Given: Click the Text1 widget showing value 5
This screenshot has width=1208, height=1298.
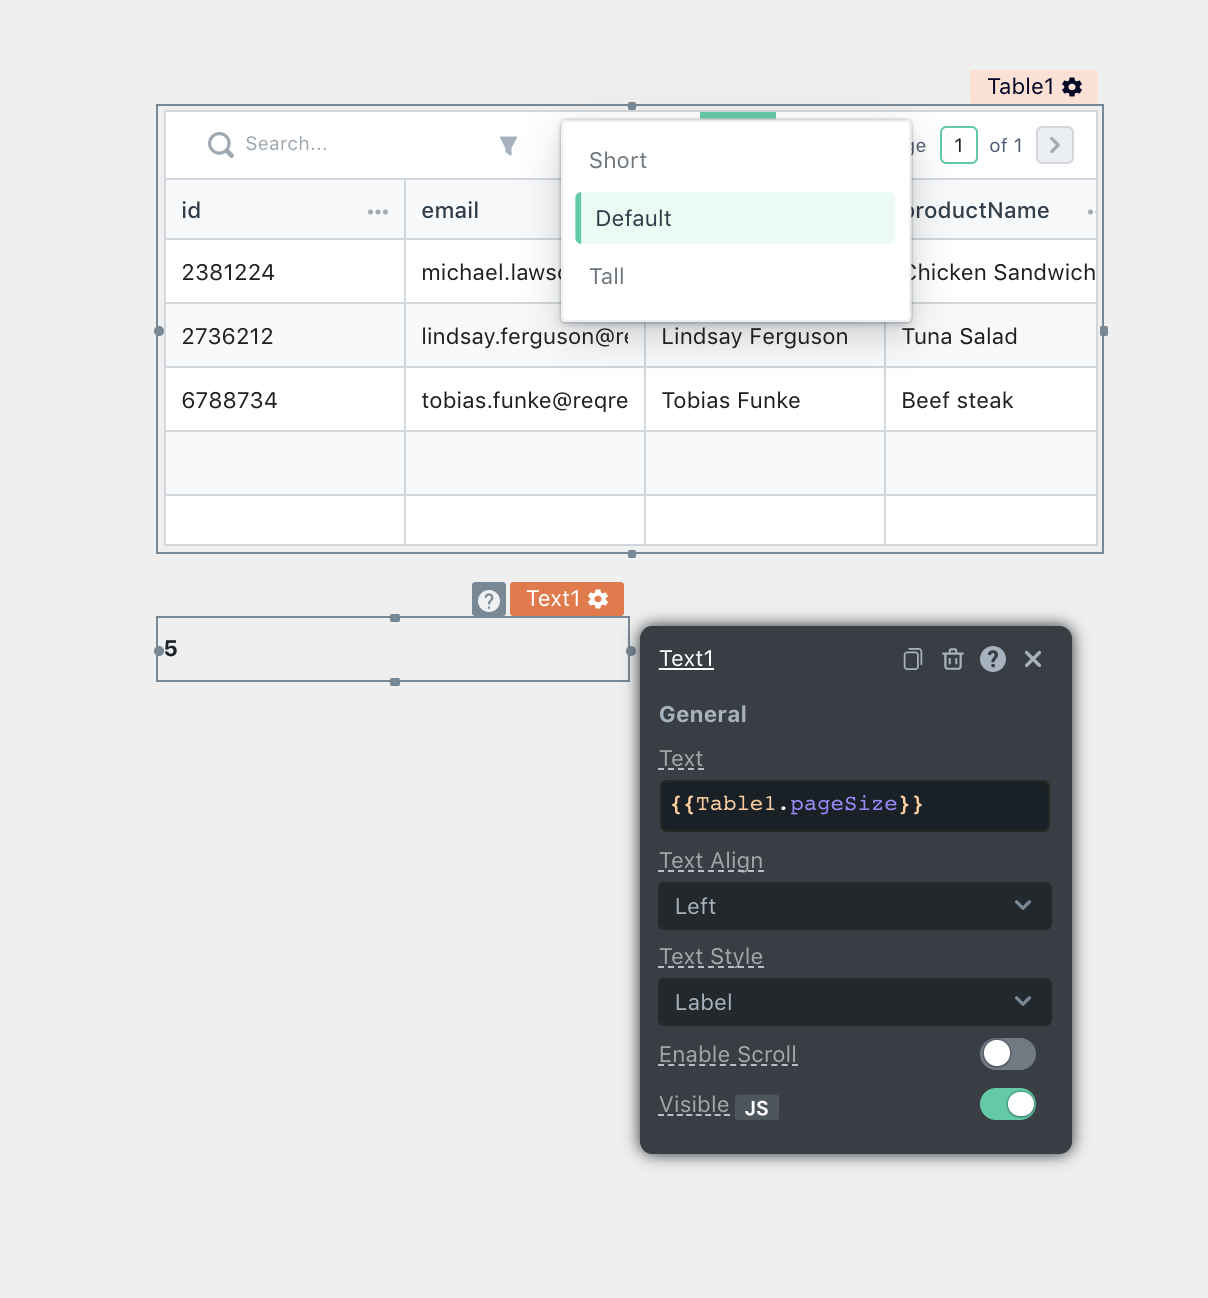Looking at the screenshot, I should tap(393, 649).
